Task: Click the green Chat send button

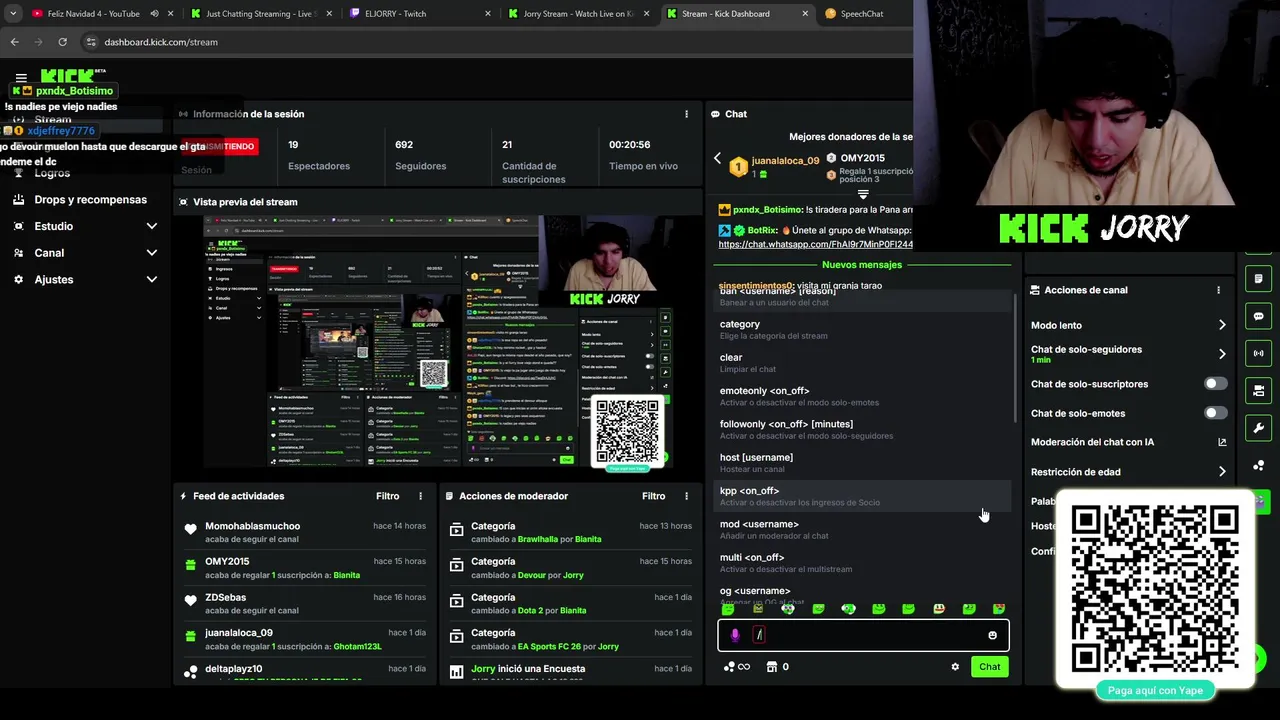Action: pos(989,667)
